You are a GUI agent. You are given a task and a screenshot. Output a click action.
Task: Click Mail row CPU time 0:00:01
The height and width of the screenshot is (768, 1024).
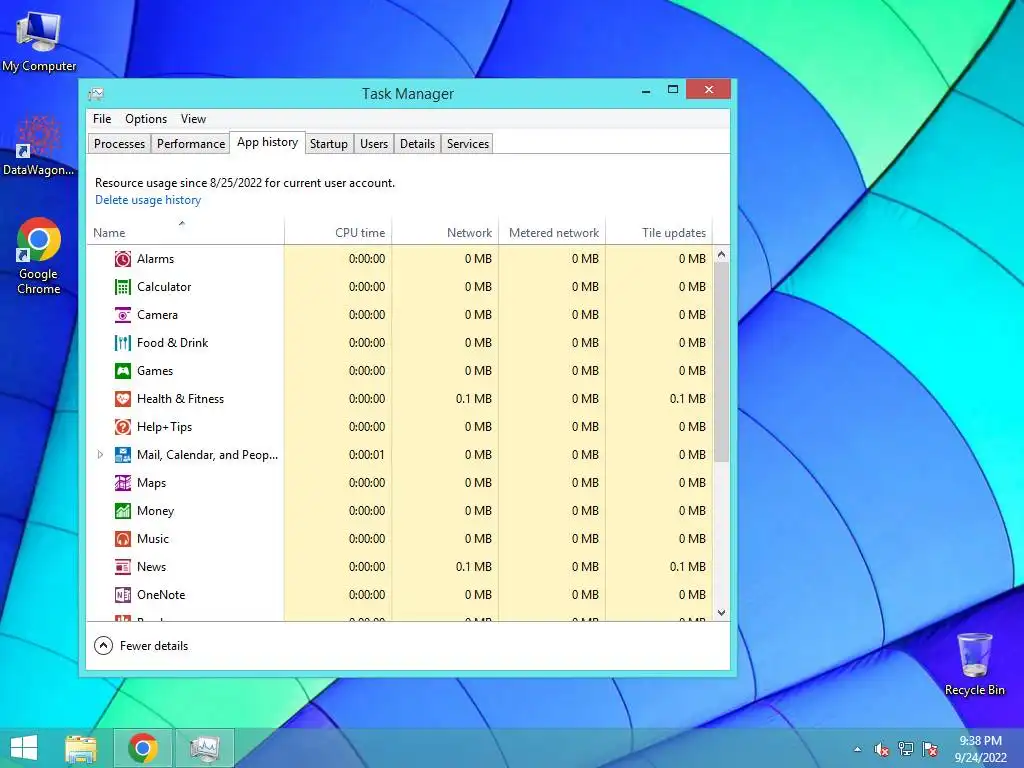(366, 455)
